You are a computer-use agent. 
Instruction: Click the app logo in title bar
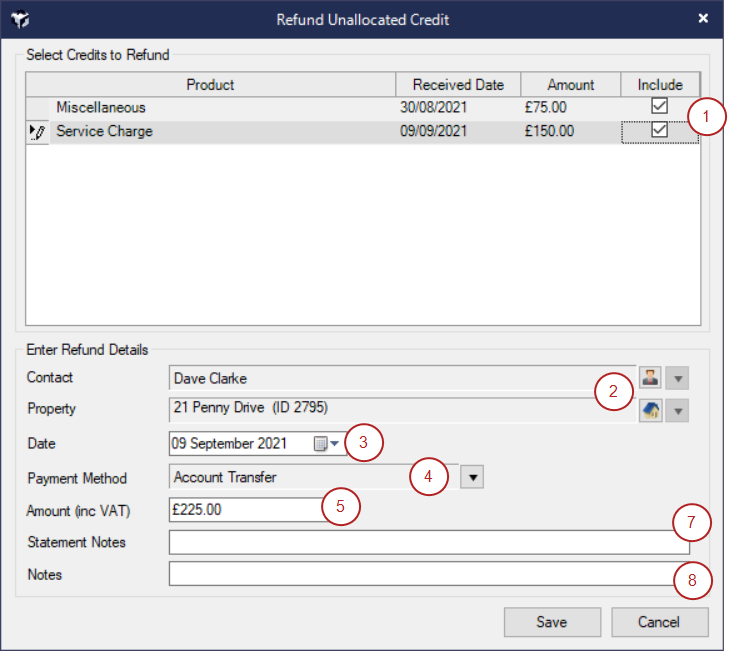tap(18, 19)
